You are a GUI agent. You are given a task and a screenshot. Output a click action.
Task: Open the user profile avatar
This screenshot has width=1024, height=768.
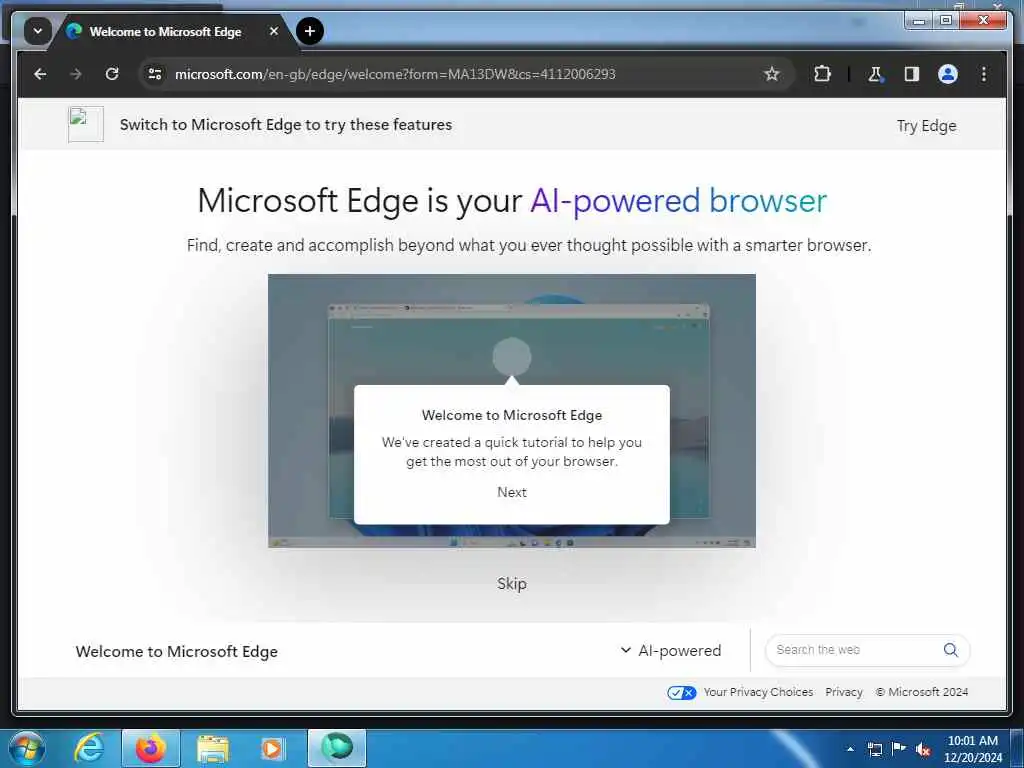948,74
